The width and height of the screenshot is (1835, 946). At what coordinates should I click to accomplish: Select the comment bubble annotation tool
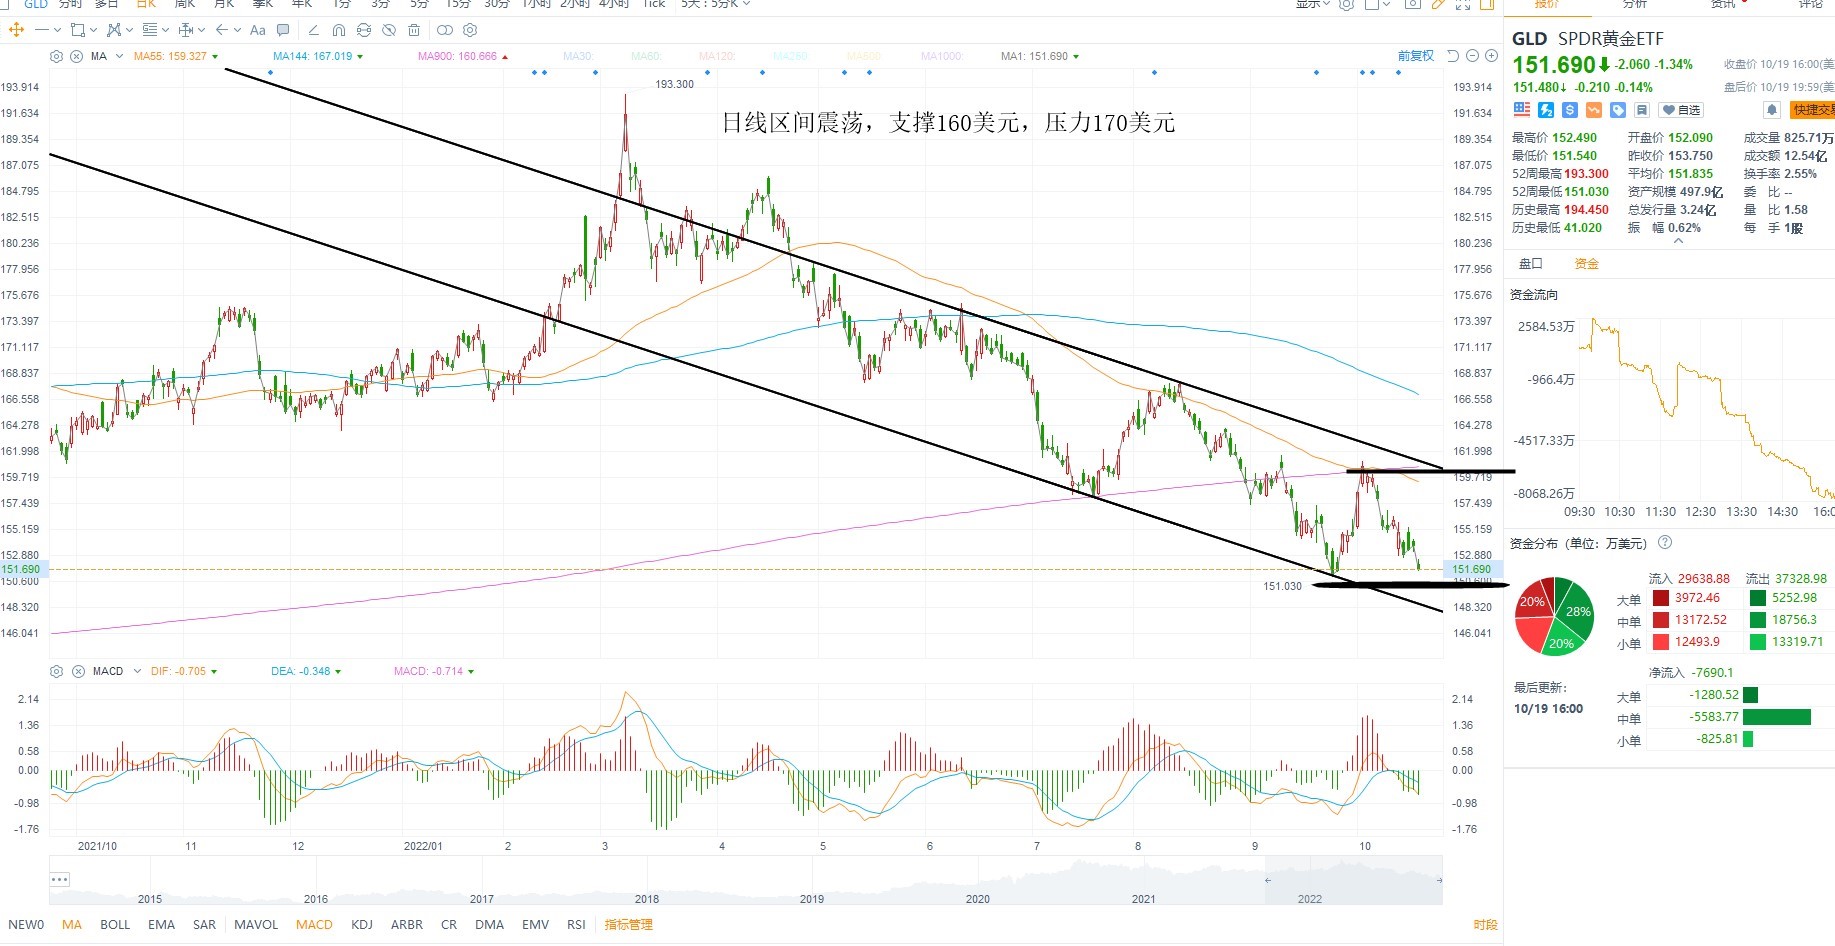(x=283, y=30)
